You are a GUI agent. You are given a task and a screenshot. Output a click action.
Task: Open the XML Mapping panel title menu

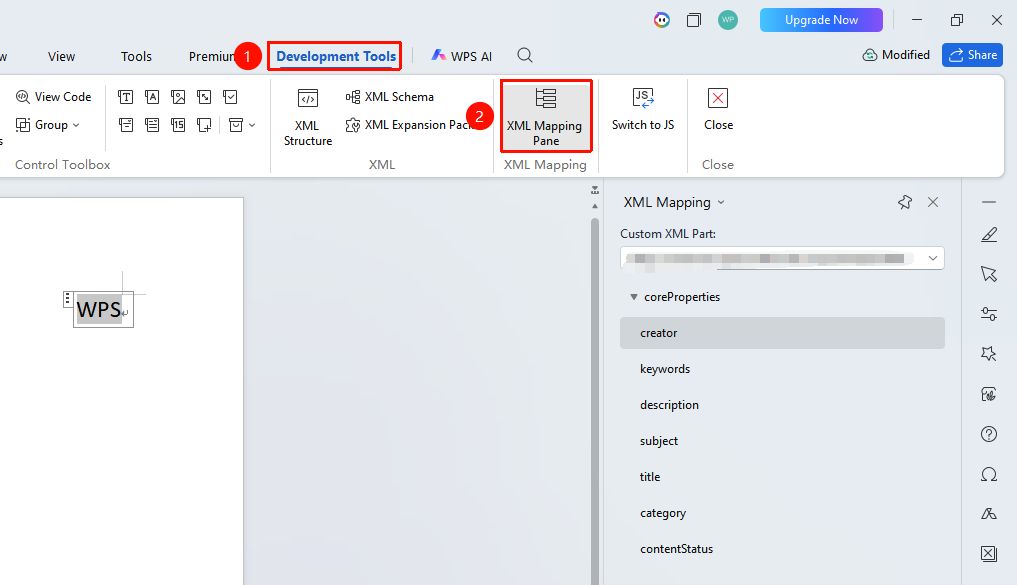pyautogui.click(x=674, y=202)
